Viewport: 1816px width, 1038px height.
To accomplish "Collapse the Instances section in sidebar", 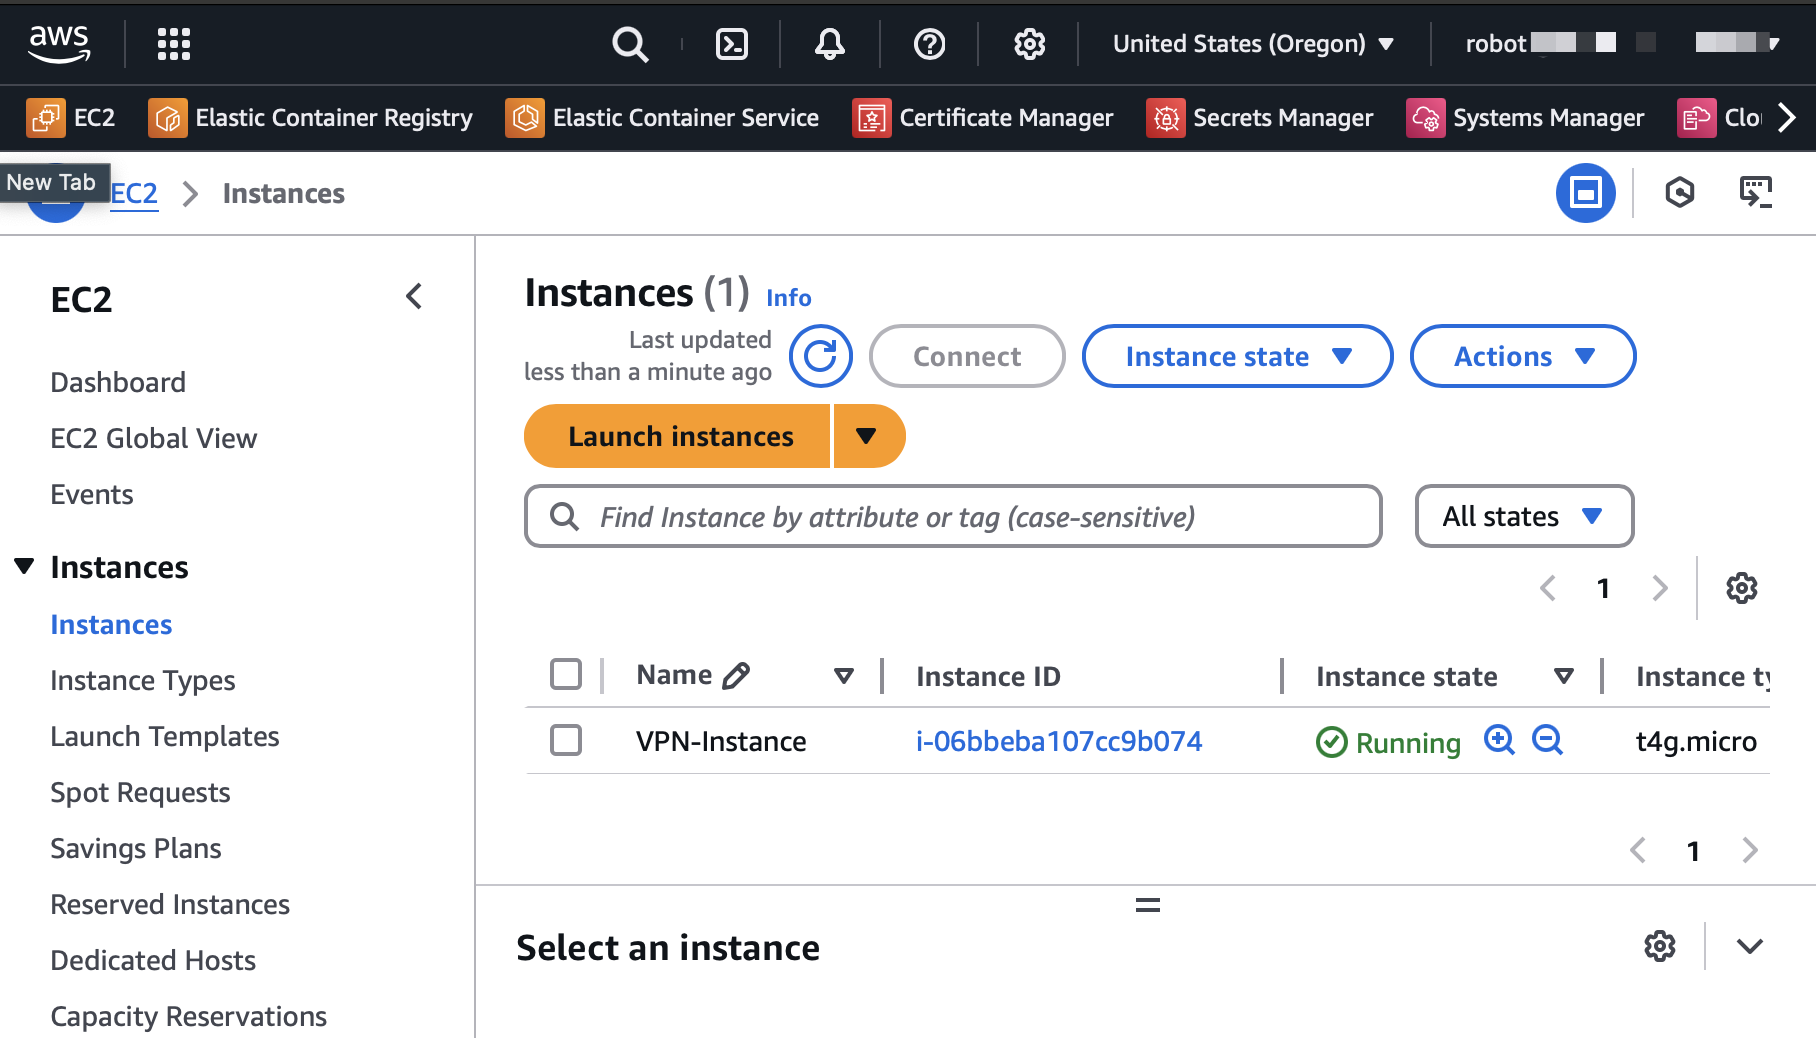I will pyautogui.click(x=25, y=567).
